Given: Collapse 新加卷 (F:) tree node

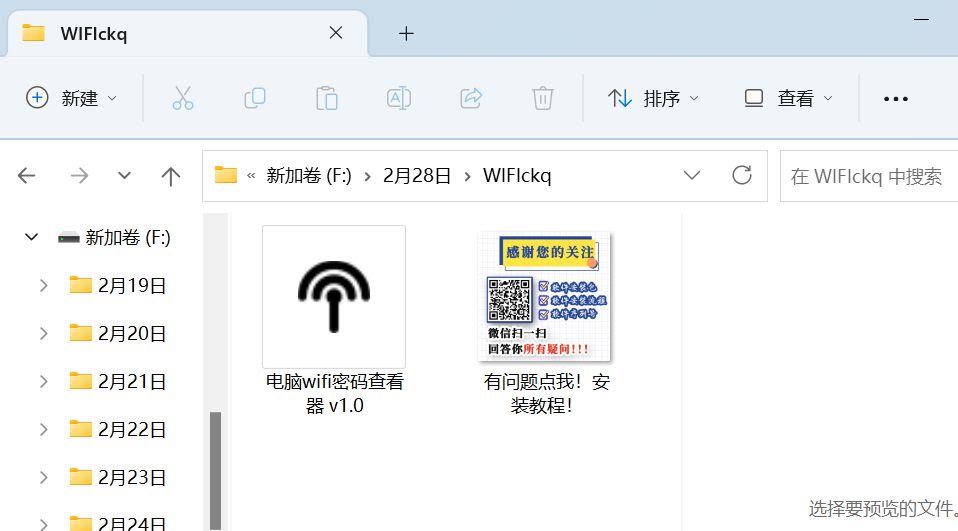Looking at the screenshot, I should click(x=32, y=237).
